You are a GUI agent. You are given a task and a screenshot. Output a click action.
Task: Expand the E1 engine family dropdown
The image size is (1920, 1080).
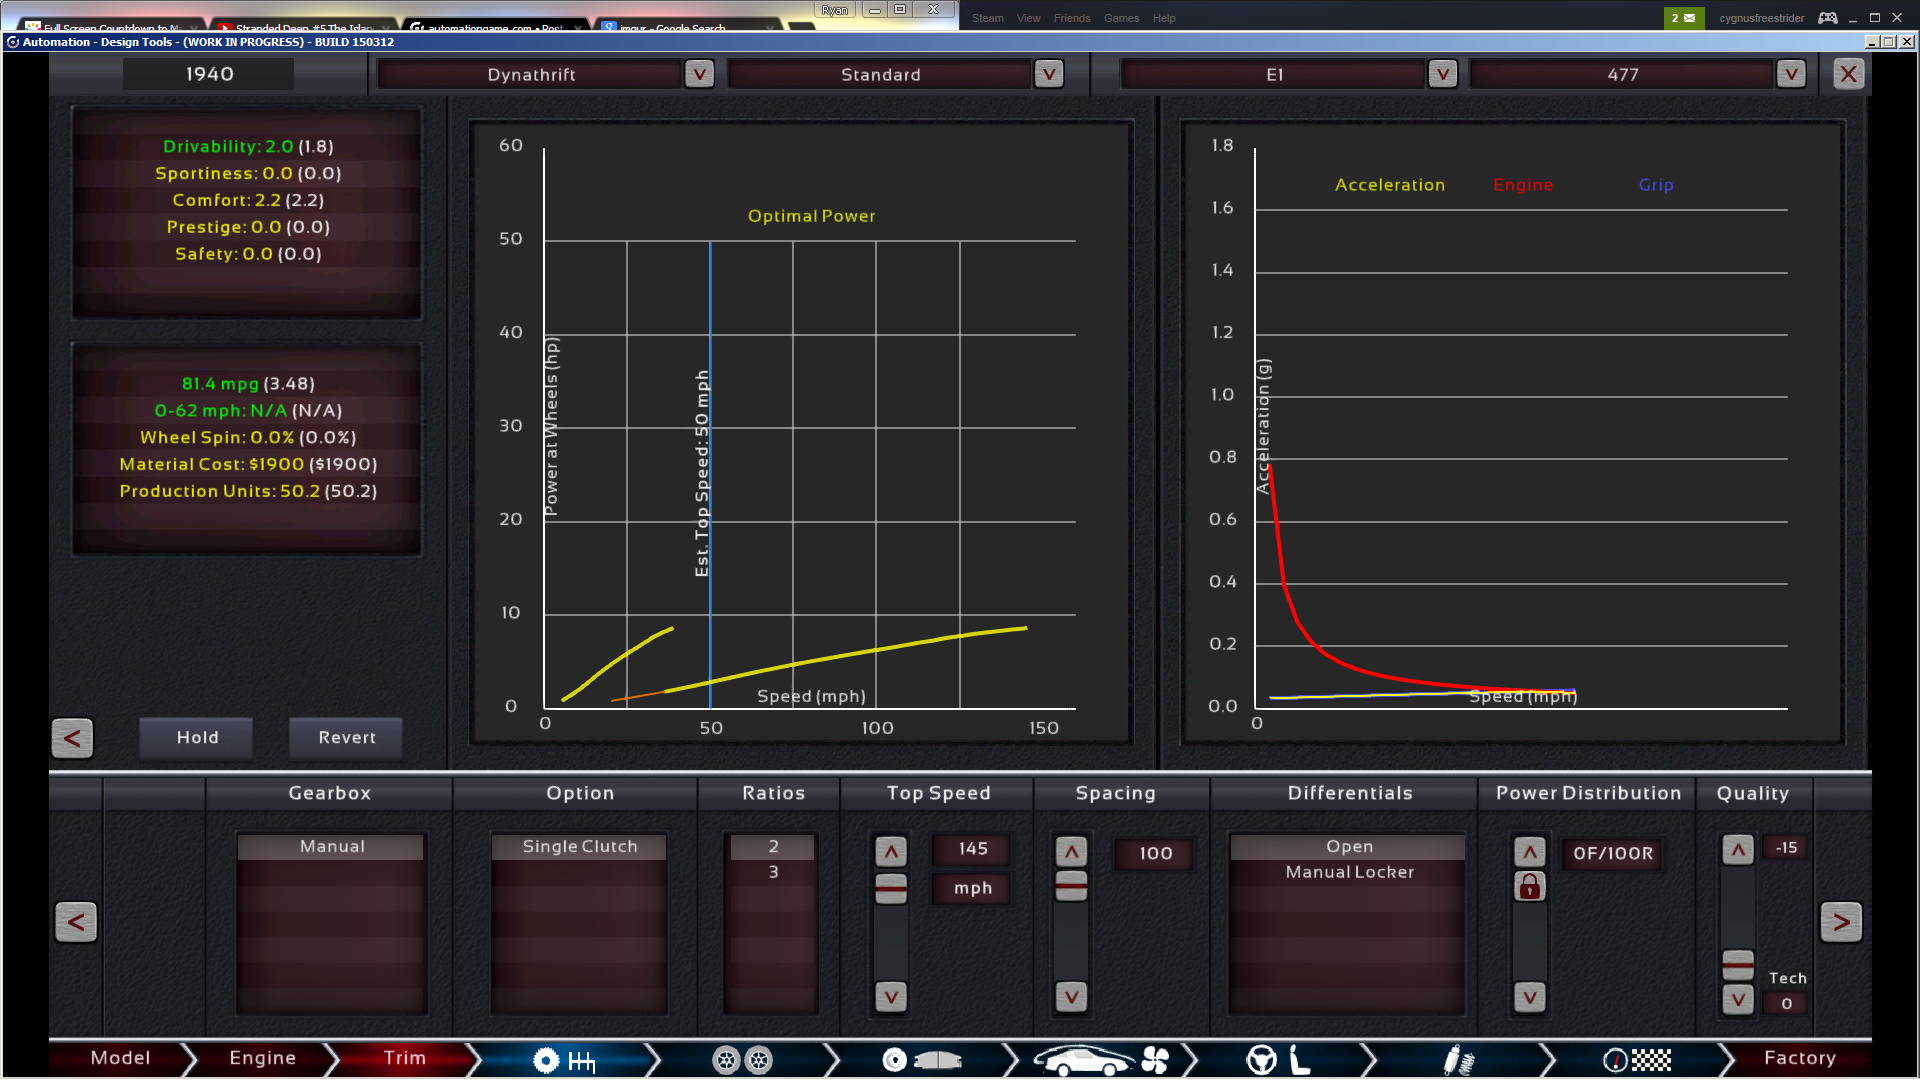tap(1442, 74)
